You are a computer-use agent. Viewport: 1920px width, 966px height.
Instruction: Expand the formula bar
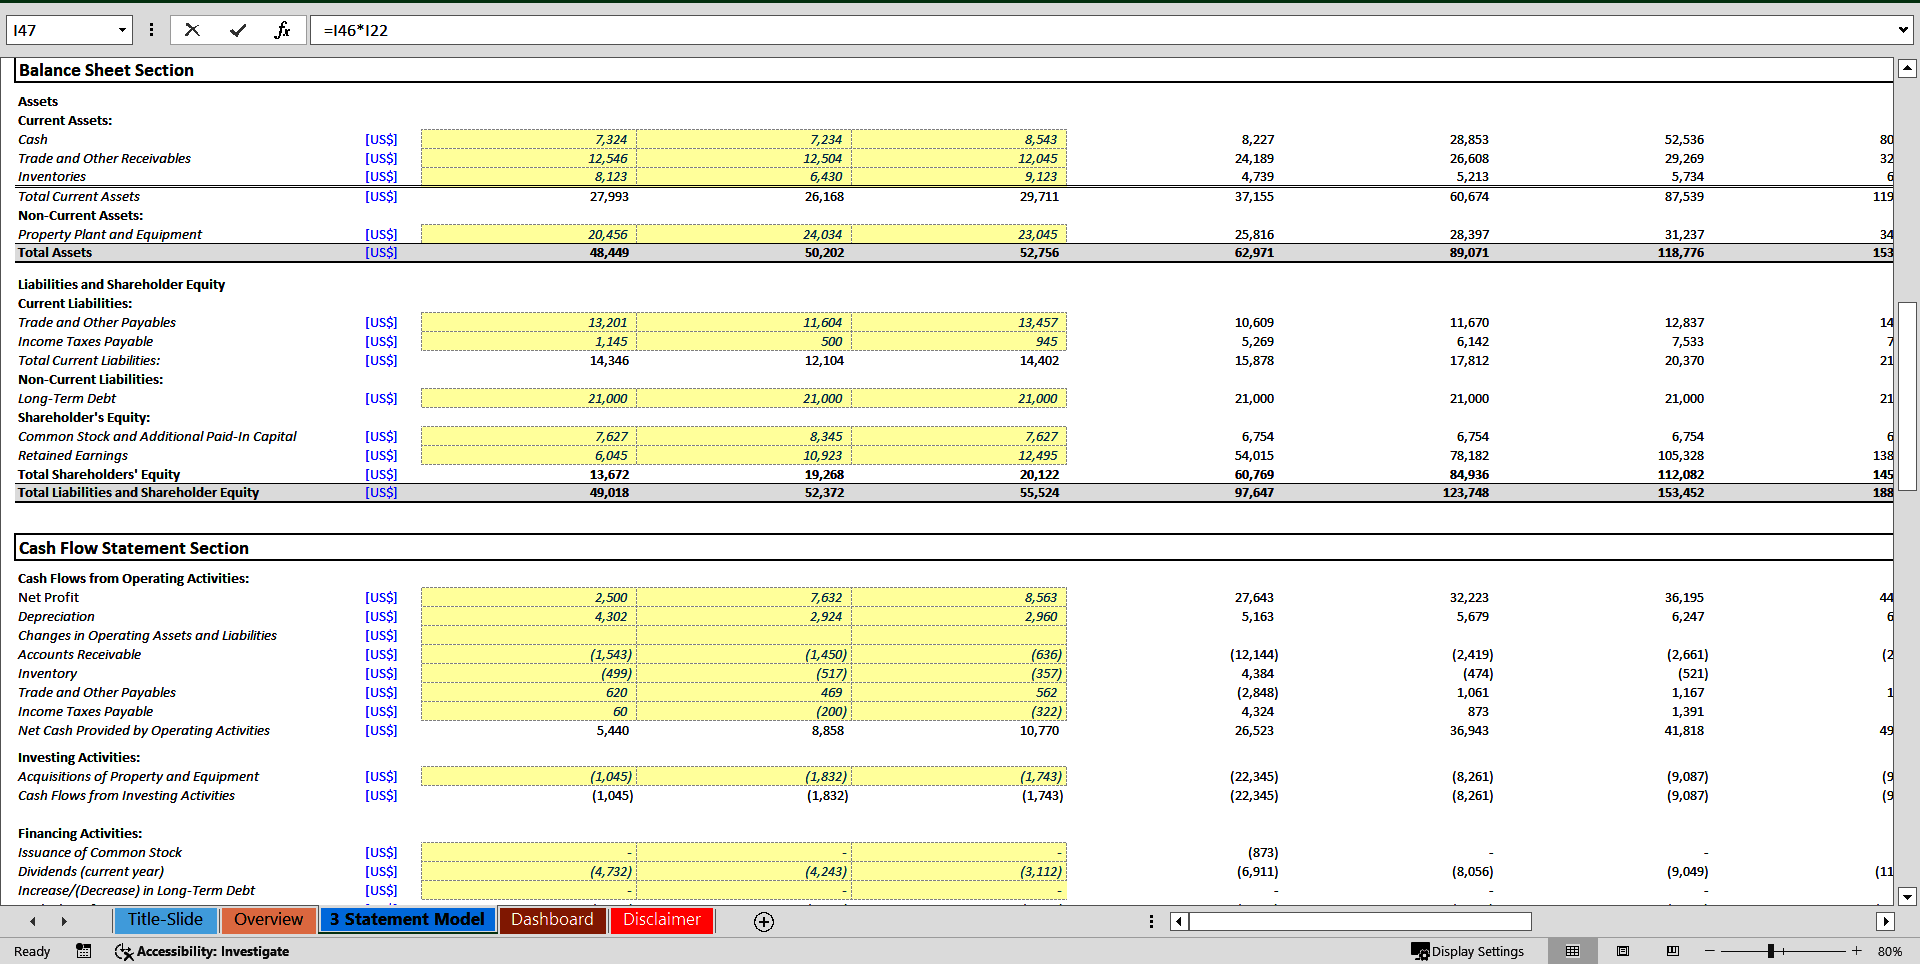pyautogui.click(x=1903, y=30)
